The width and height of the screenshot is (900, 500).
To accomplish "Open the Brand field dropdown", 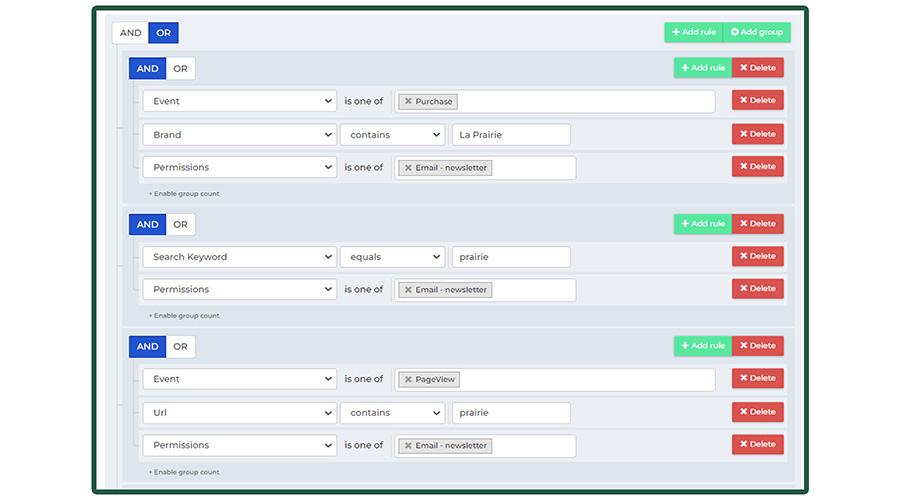I will coord(239,135).
